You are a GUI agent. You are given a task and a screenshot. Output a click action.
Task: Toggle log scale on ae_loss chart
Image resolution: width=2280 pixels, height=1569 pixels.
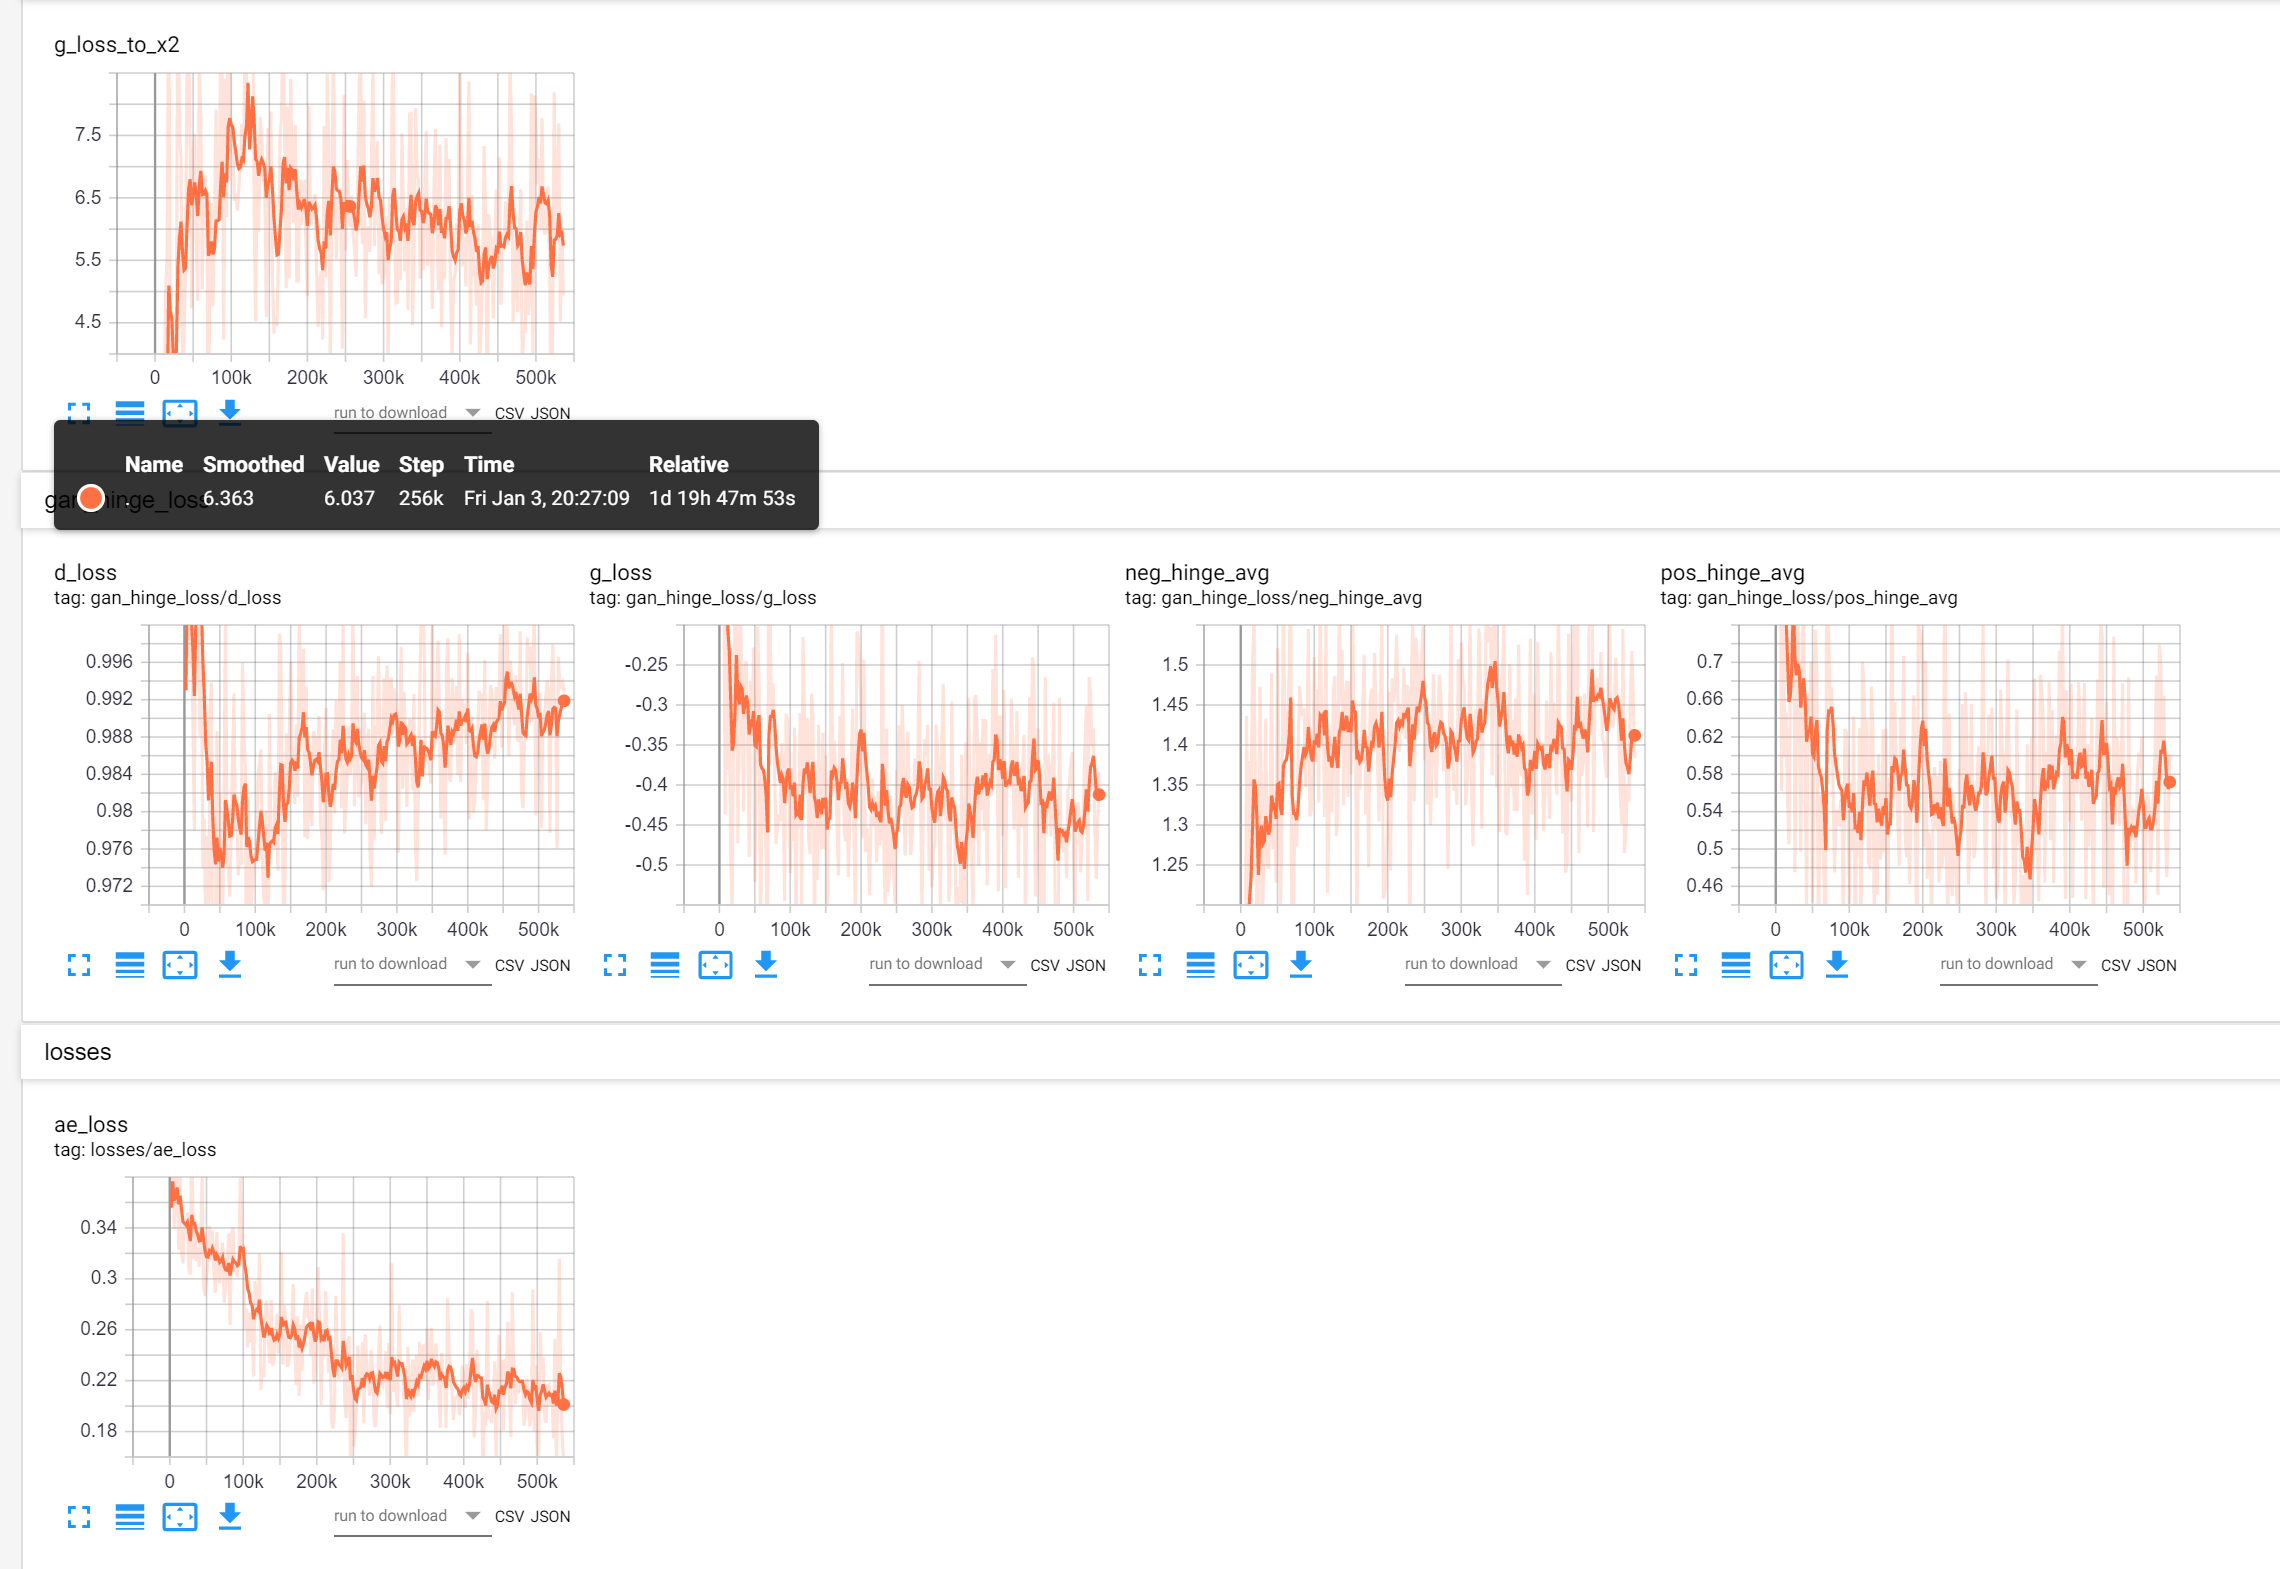click(129, 1517)
